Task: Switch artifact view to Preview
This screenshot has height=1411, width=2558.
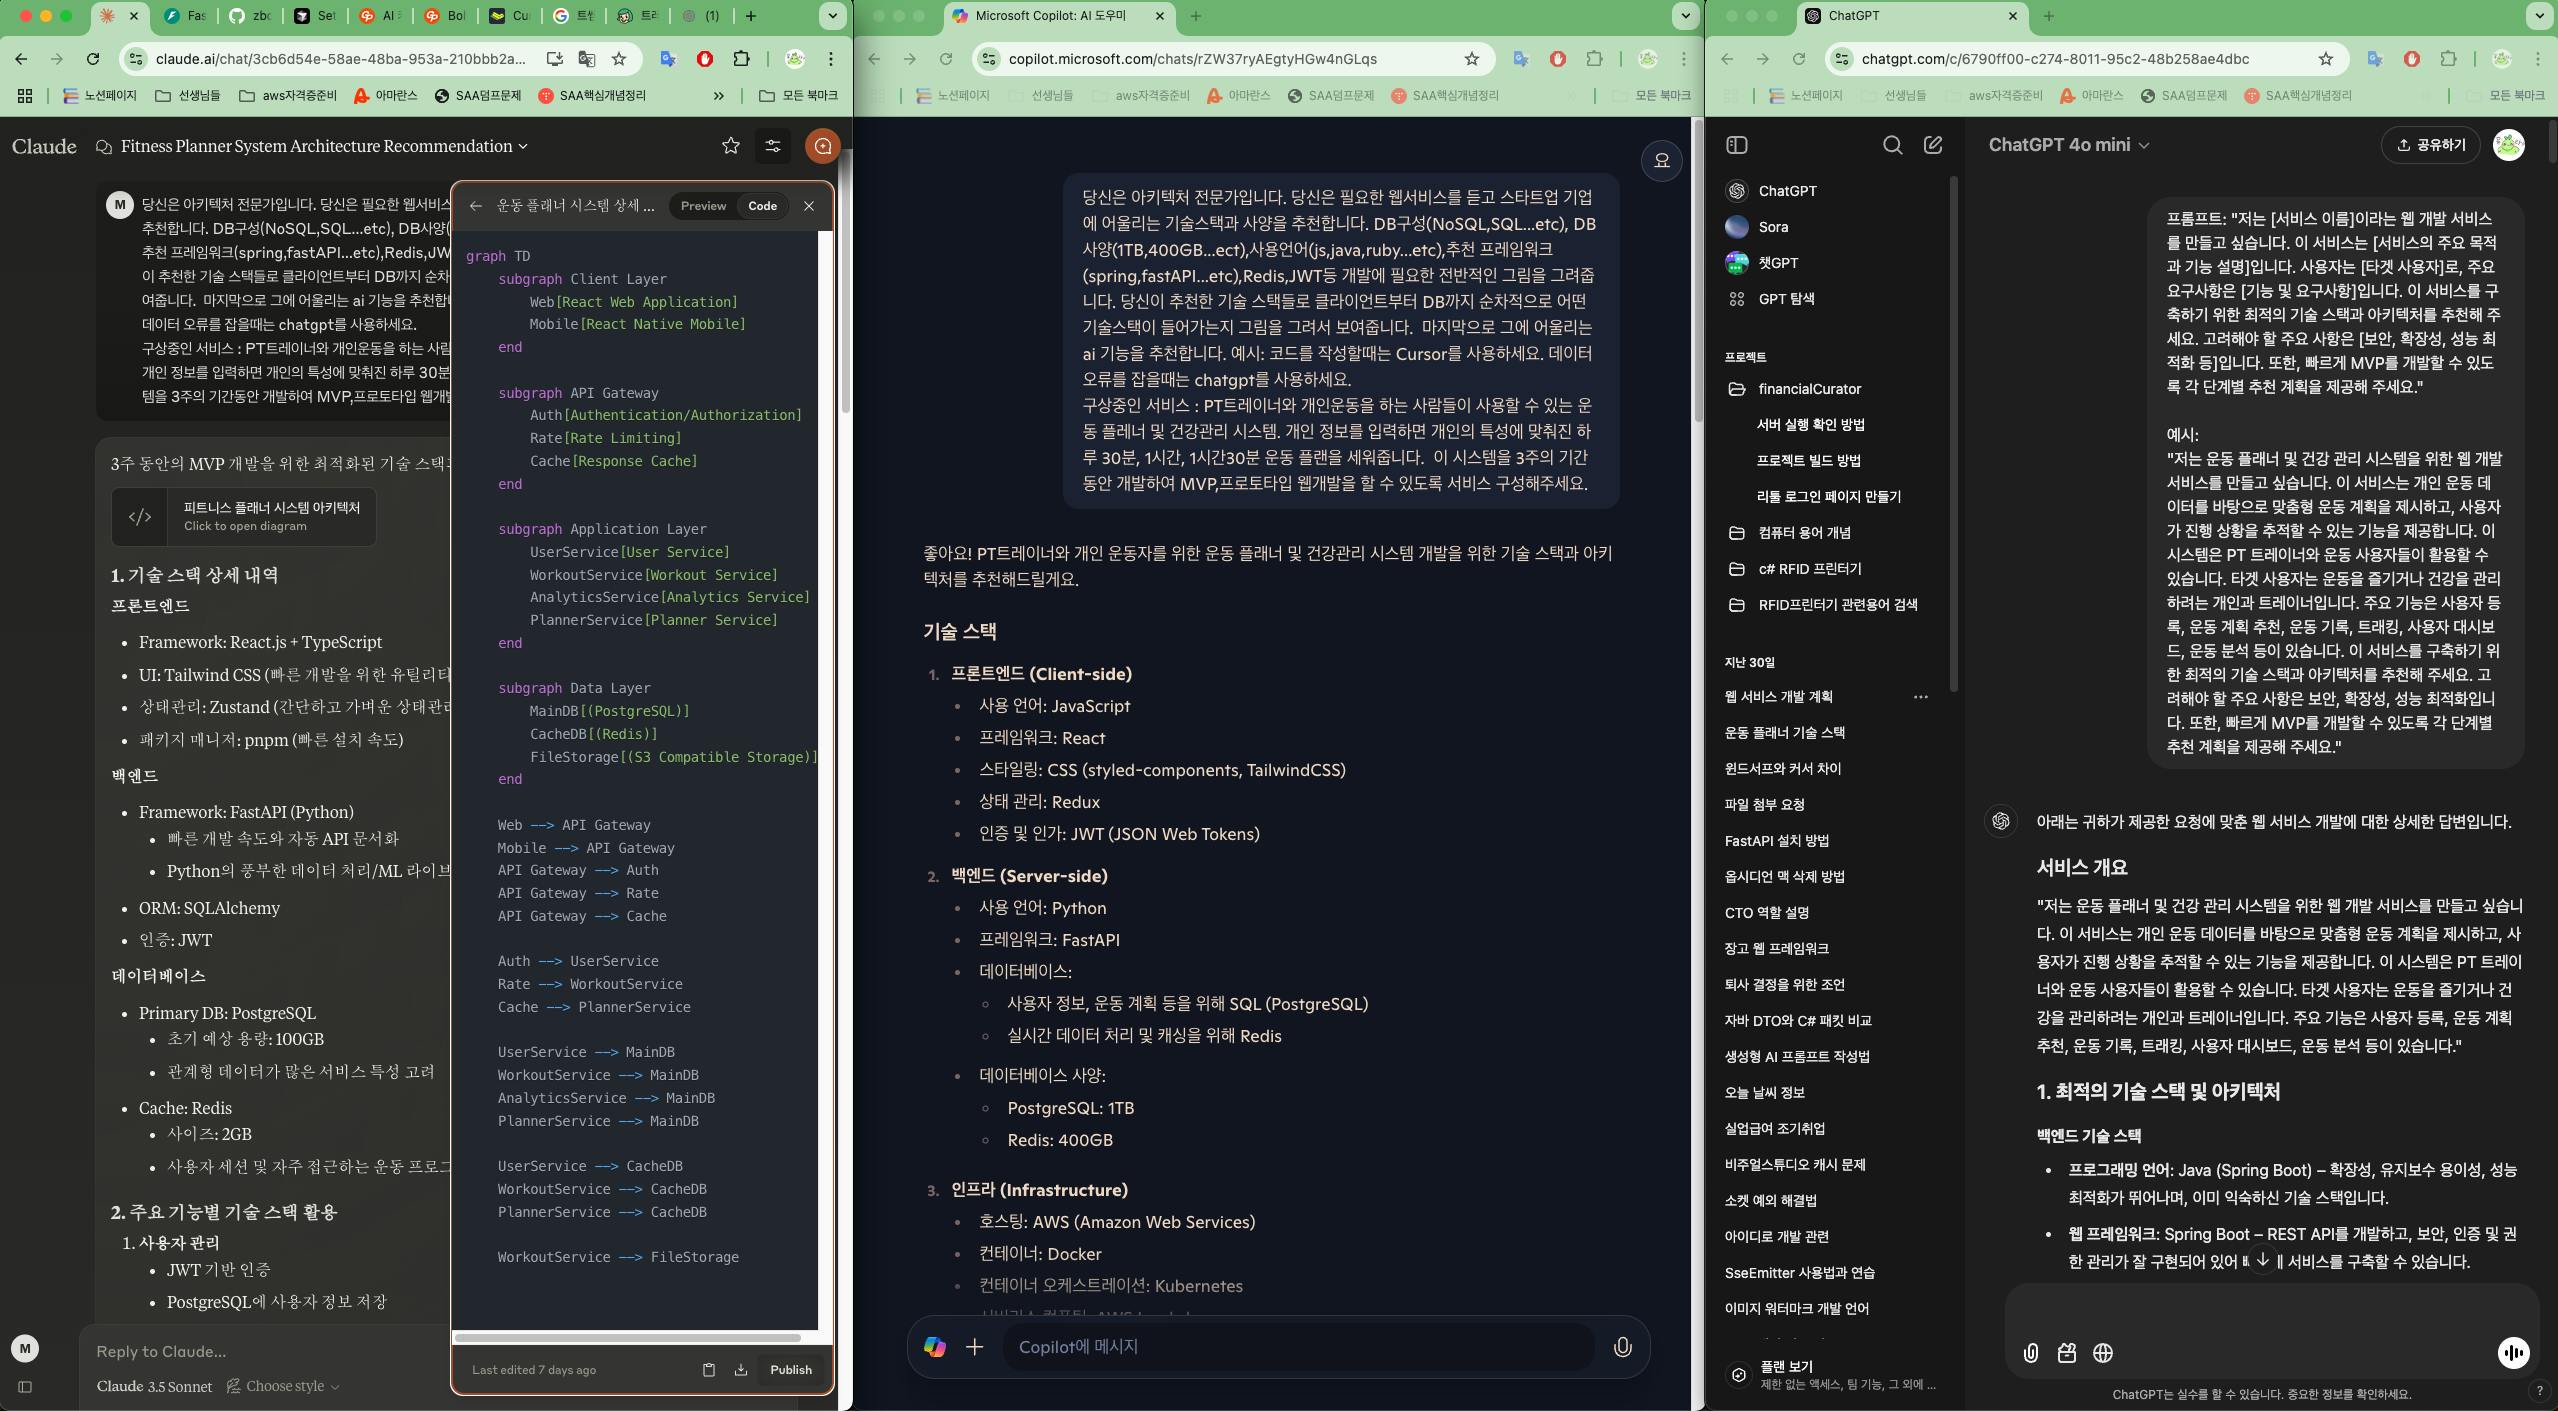Action: click(703, 206)
